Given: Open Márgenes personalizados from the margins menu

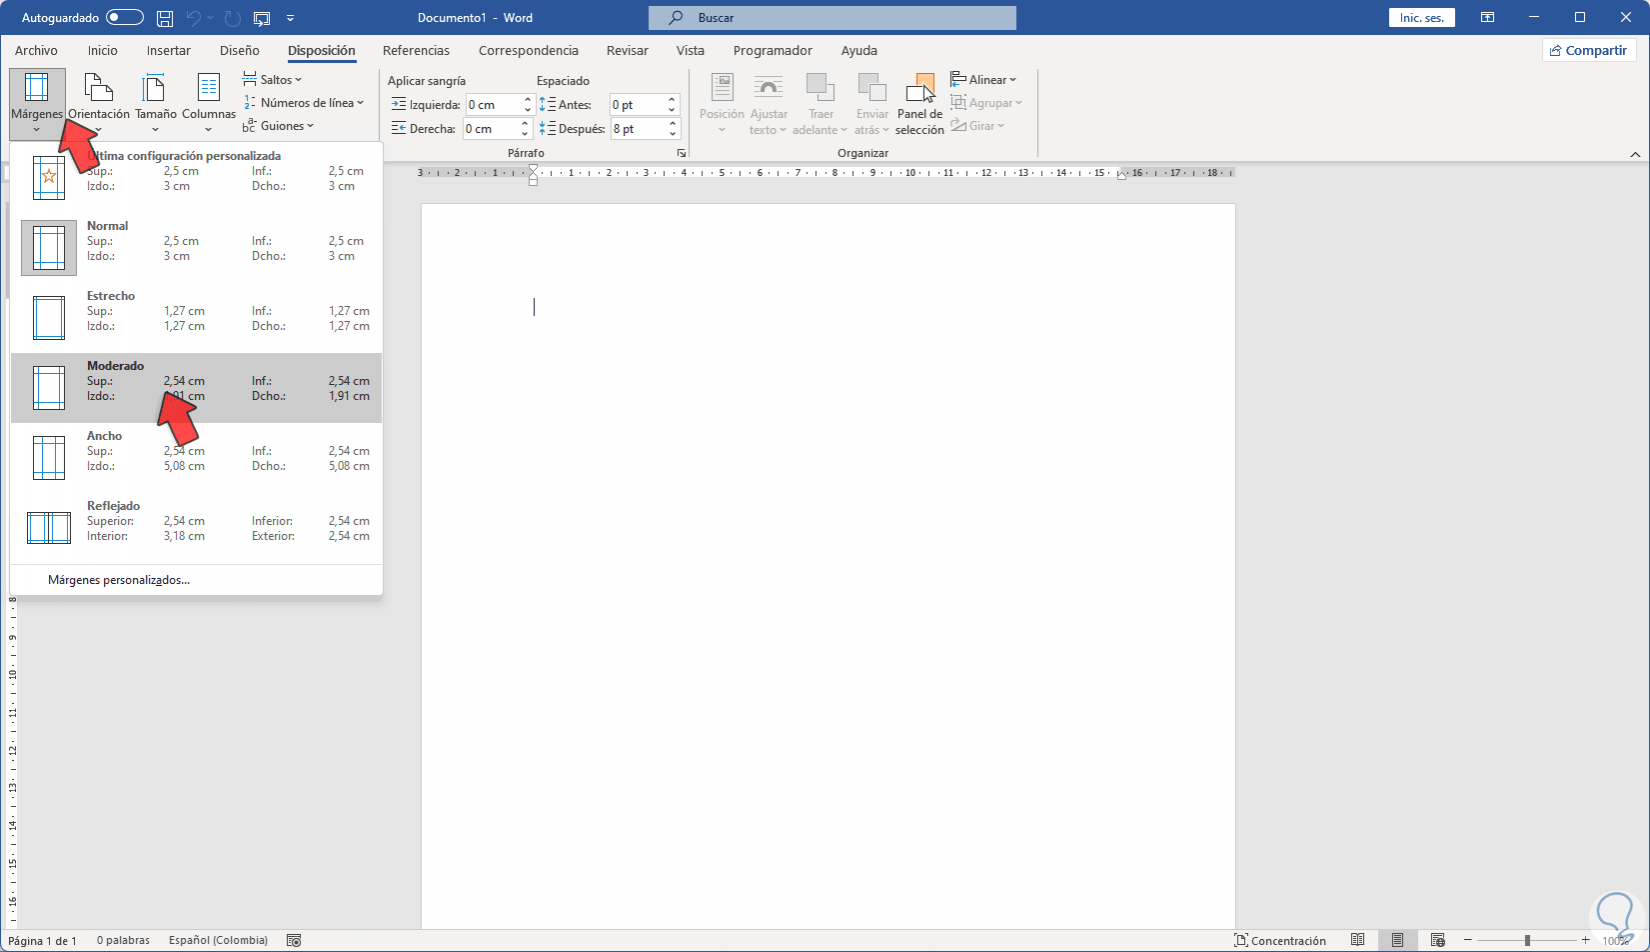Looking at the screenshot, I should pos(120,579).
